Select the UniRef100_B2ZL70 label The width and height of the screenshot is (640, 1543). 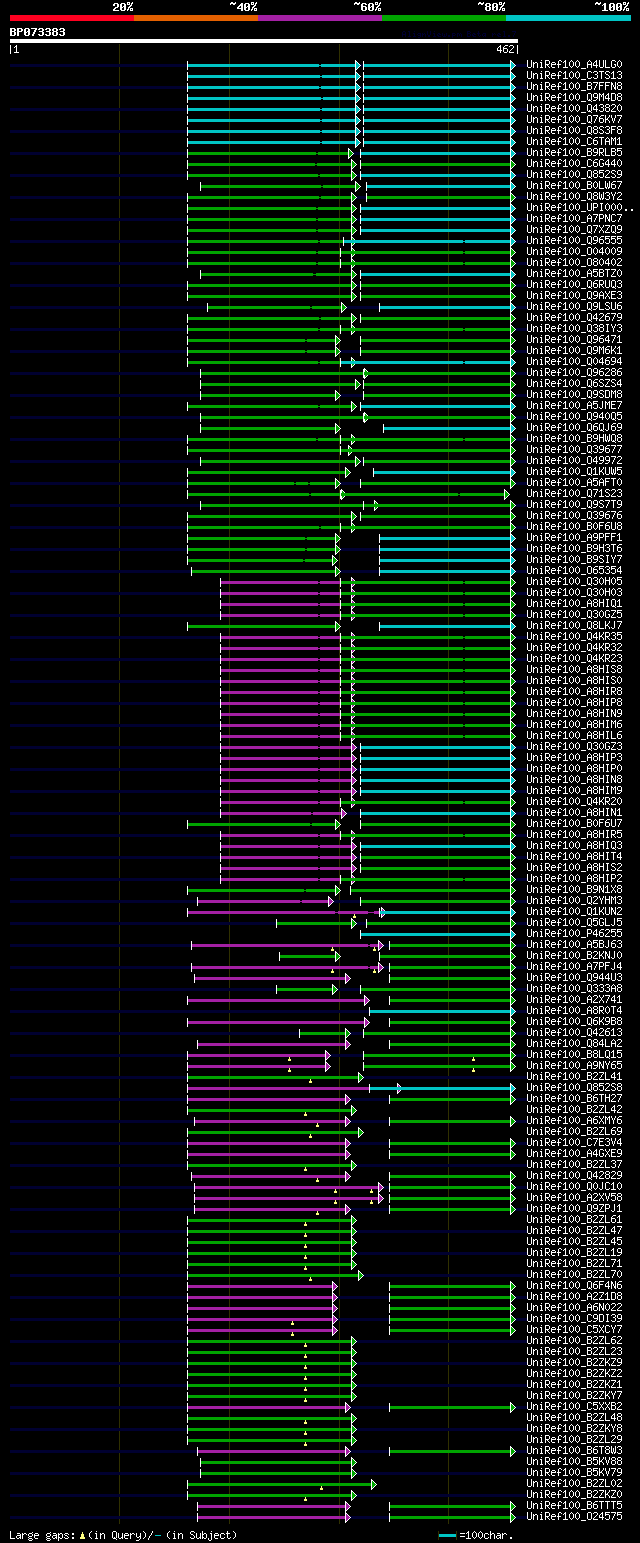574,1274
